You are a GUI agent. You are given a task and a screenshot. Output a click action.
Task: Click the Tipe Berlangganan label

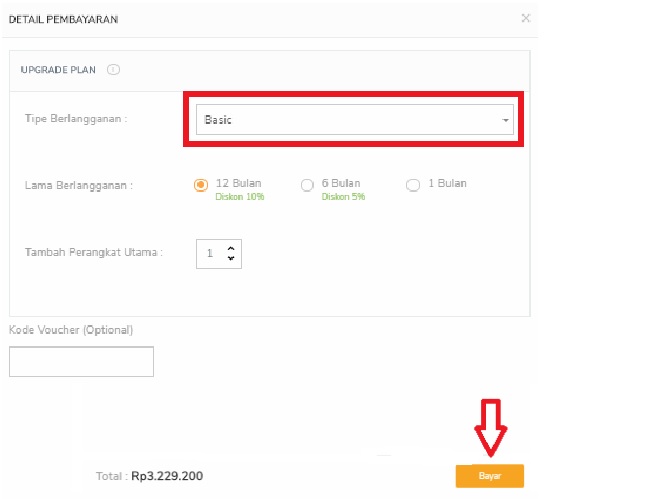pyautogui.click(x=76, y=119)
